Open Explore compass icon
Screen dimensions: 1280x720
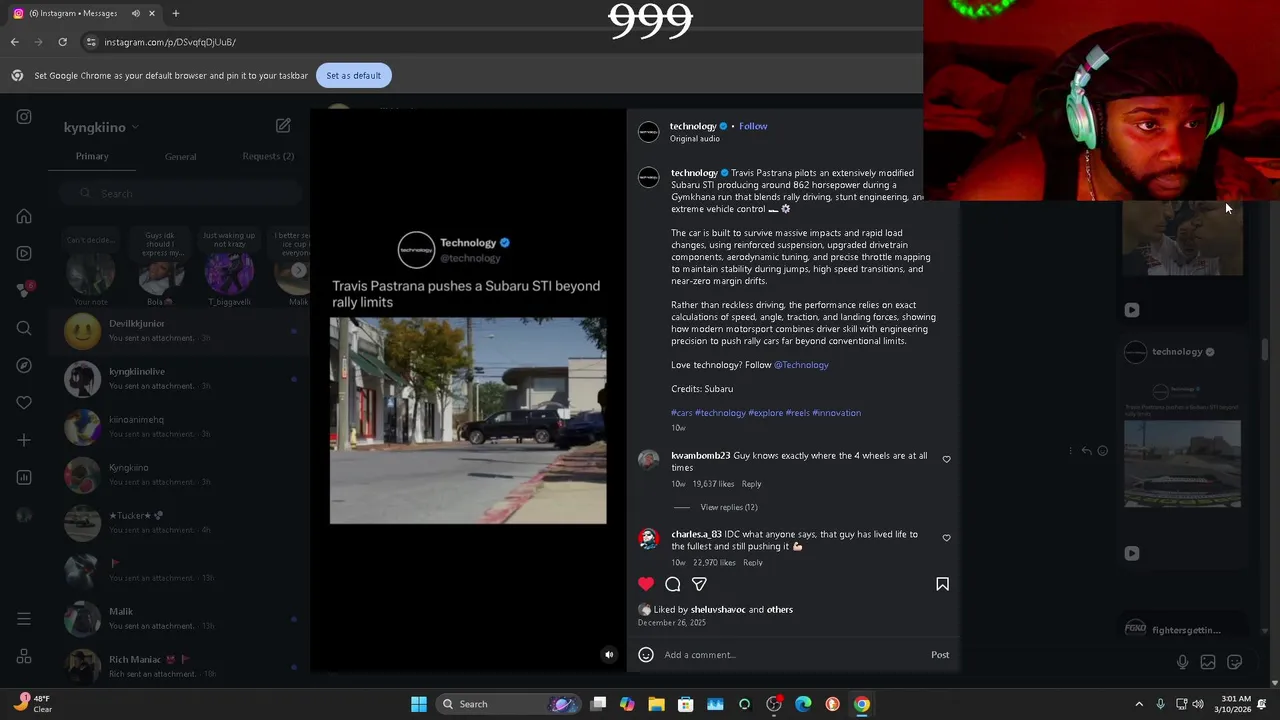[24, 365]
